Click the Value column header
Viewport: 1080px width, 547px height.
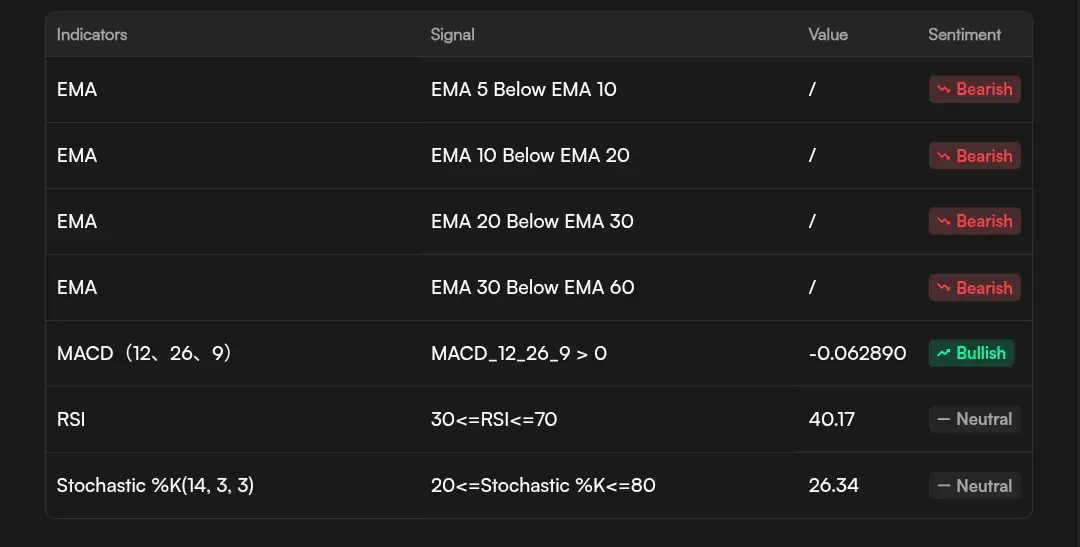pos(828,35)
